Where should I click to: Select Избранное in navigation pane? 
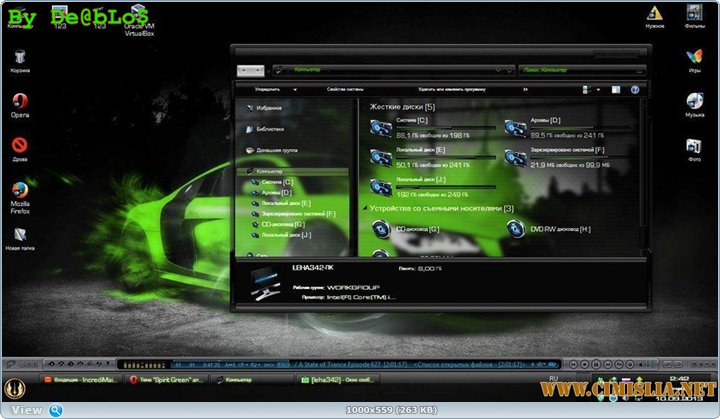264,108
